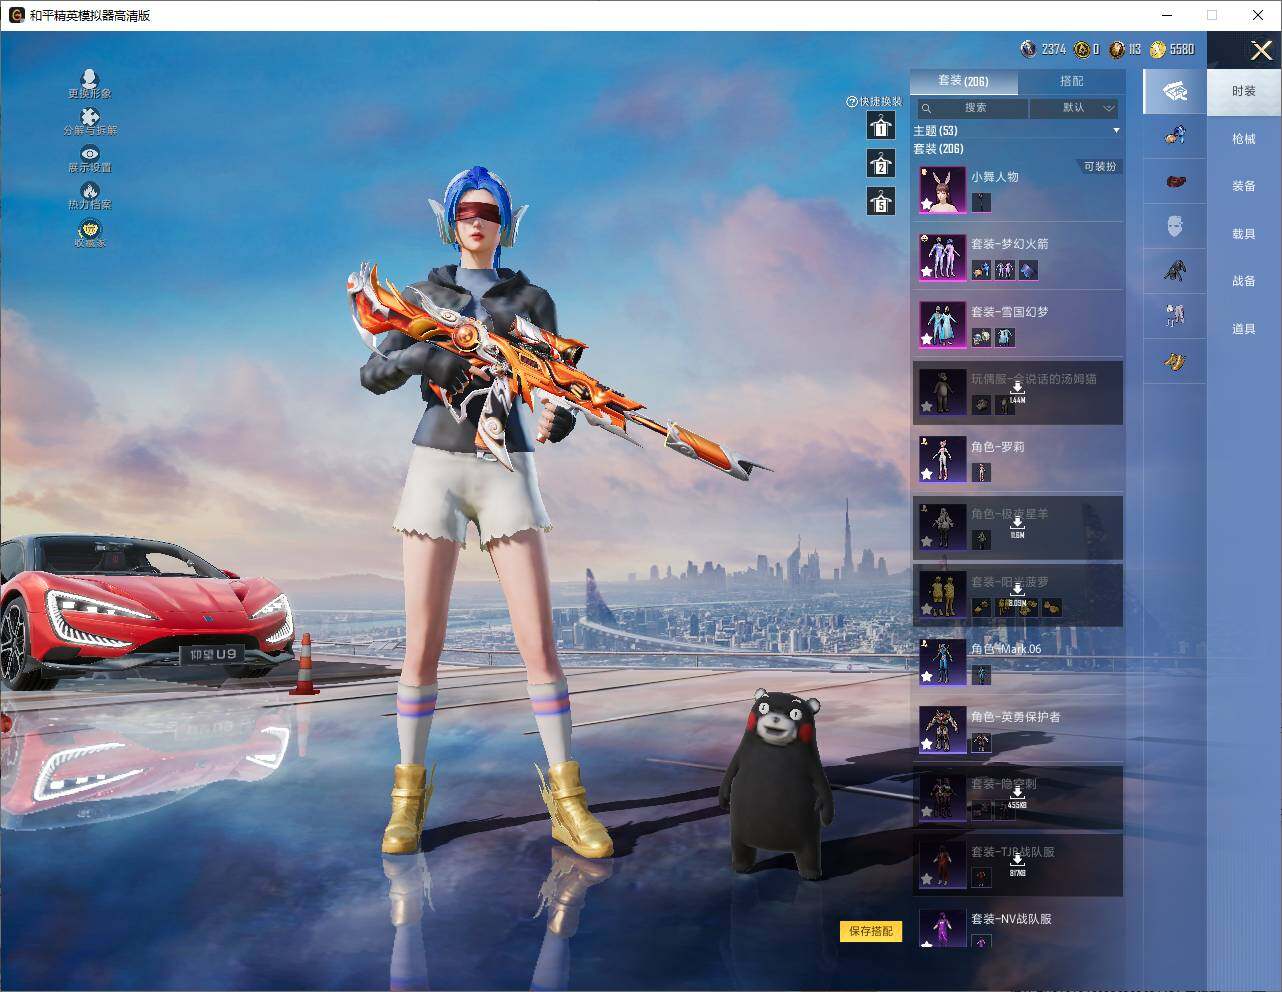Click the 搜索 search field

pos(973,108)
